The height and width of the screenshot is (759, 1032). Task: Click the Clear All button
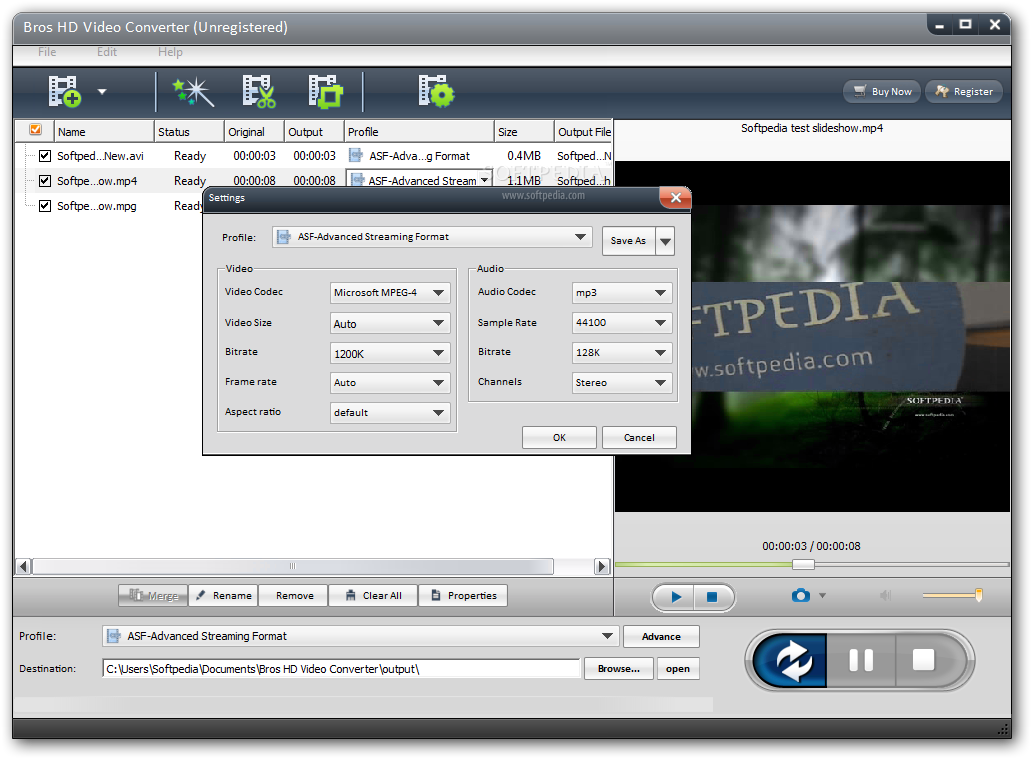click(373, 596)
